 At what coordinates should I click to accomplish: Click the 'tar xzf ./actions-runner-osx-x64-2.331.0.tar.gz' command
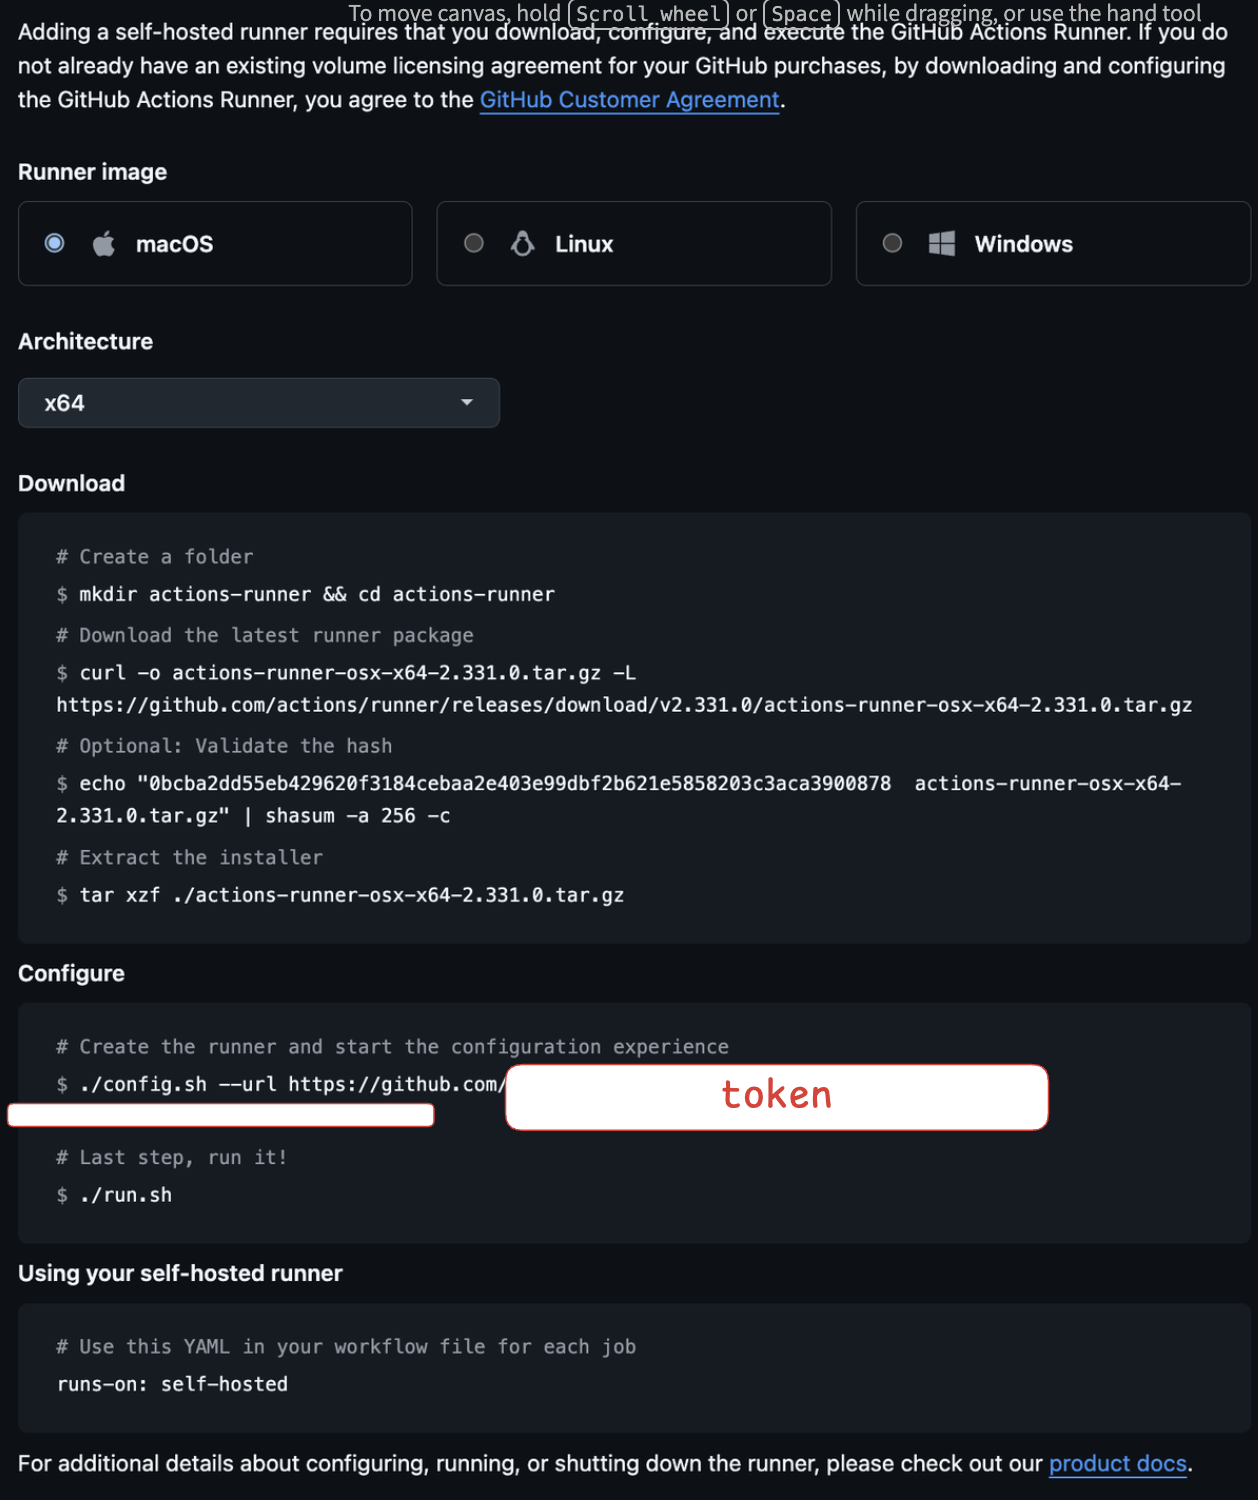point(351,895)
